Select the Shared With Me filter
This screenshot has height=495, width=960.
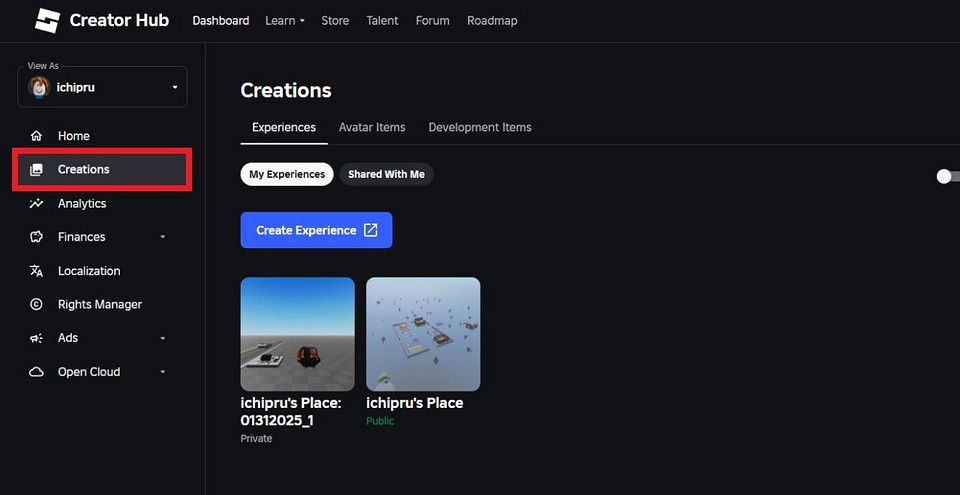(x=386, y=174)
